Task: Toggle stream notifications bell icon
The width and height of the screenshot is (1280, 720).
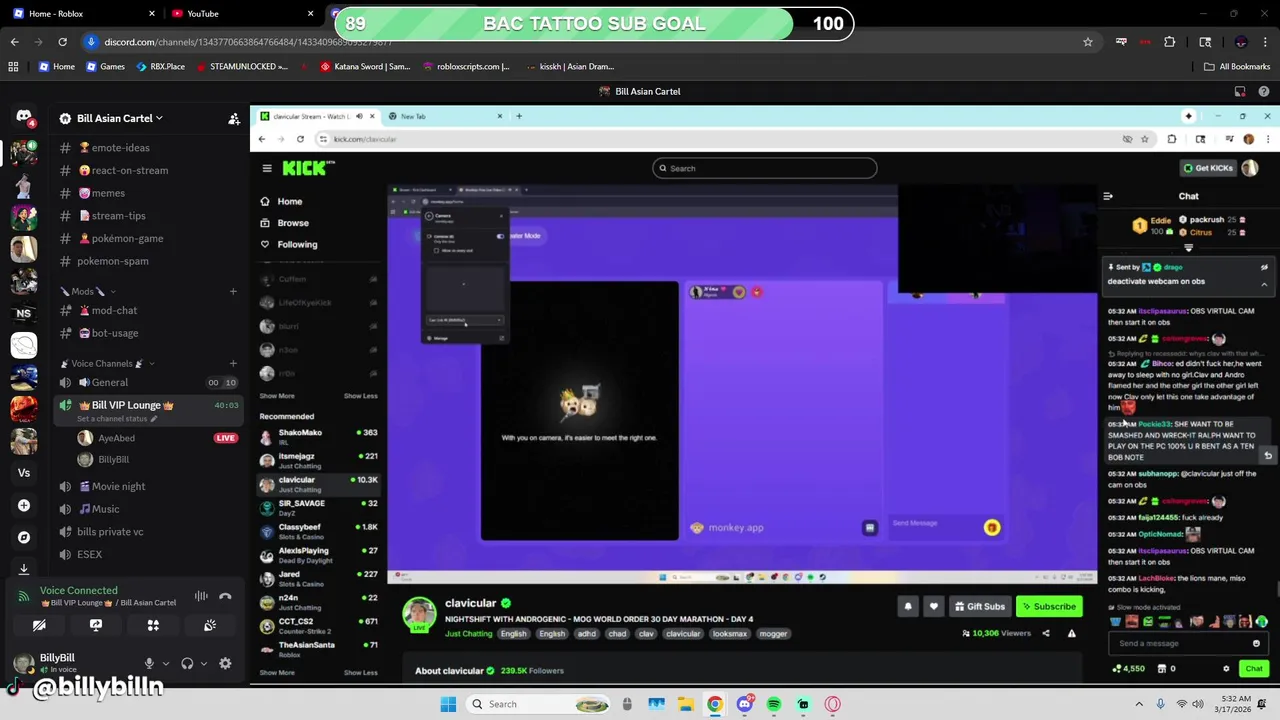Action: [908, 606]
